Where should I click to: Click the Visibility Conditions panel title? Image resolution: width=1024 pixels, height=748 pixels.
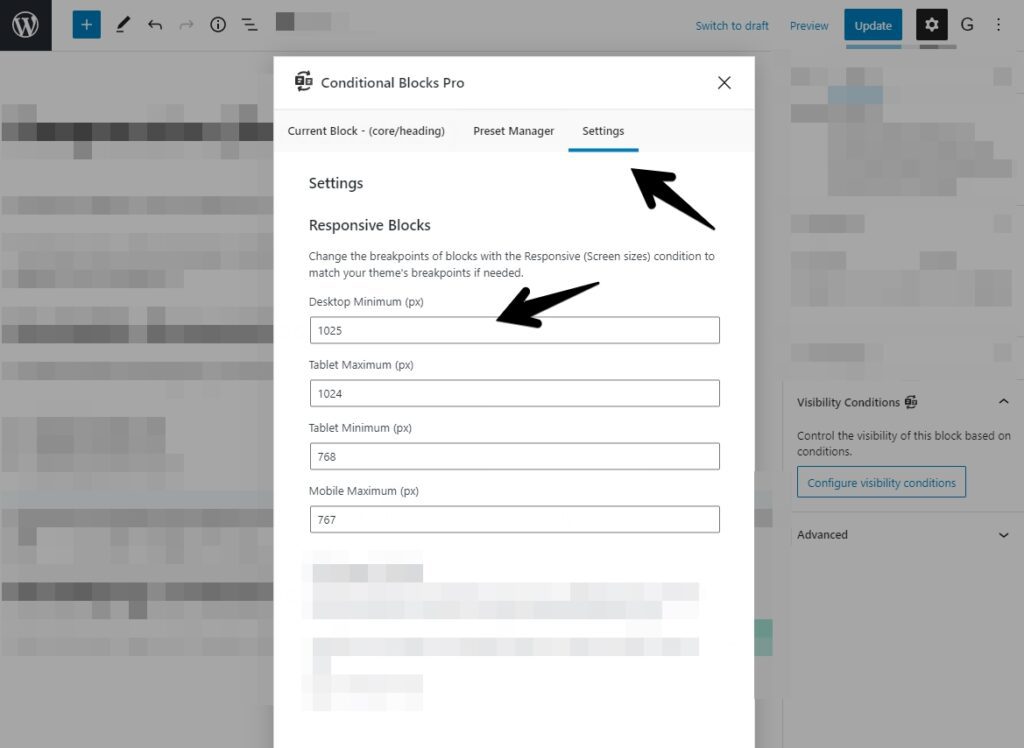848,402
